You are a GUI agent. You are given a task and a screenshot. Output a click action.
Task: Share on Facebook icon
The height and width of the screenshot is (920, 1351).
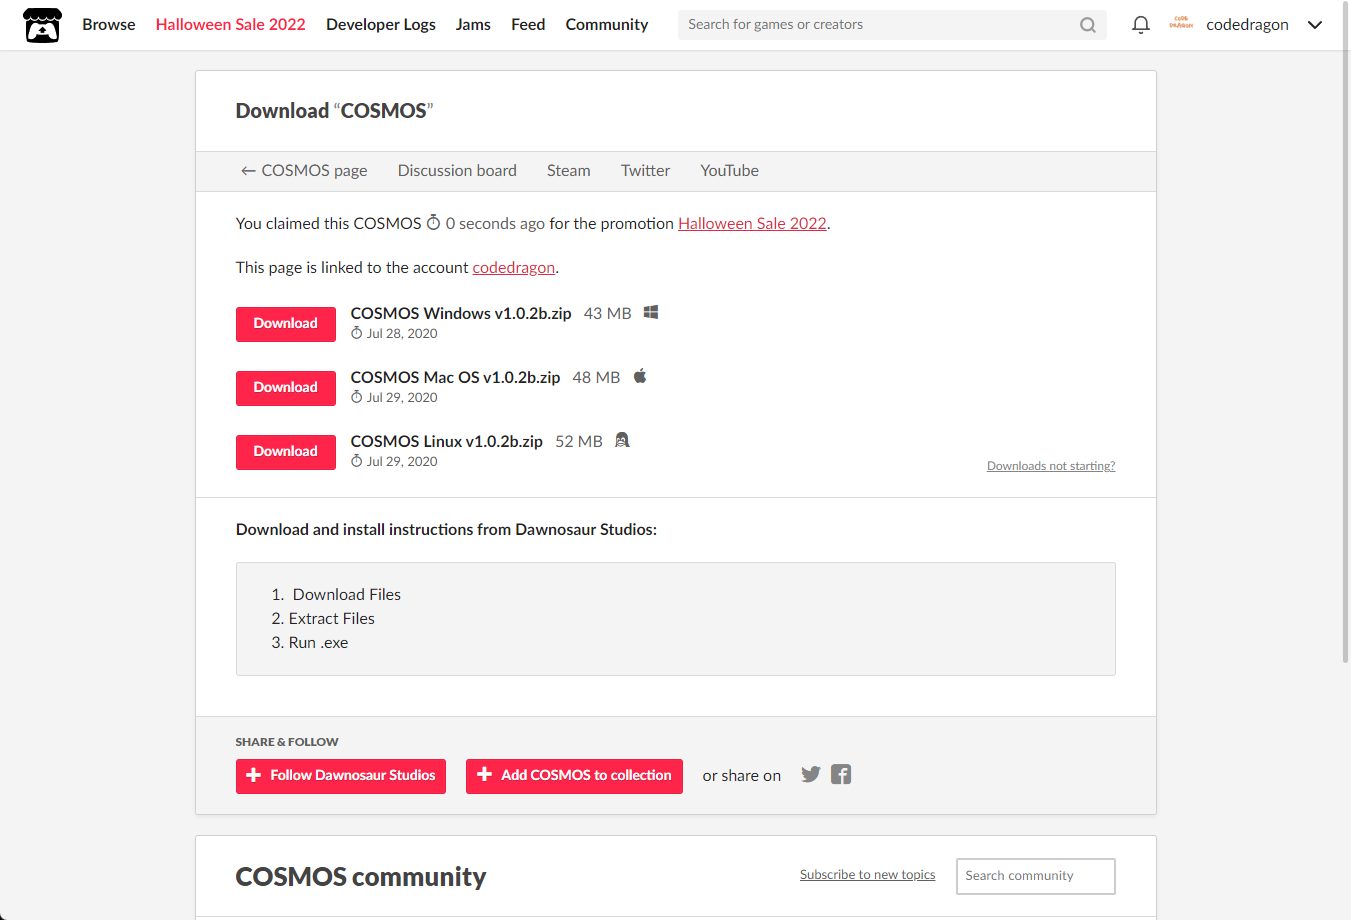(x=841, y=774)
